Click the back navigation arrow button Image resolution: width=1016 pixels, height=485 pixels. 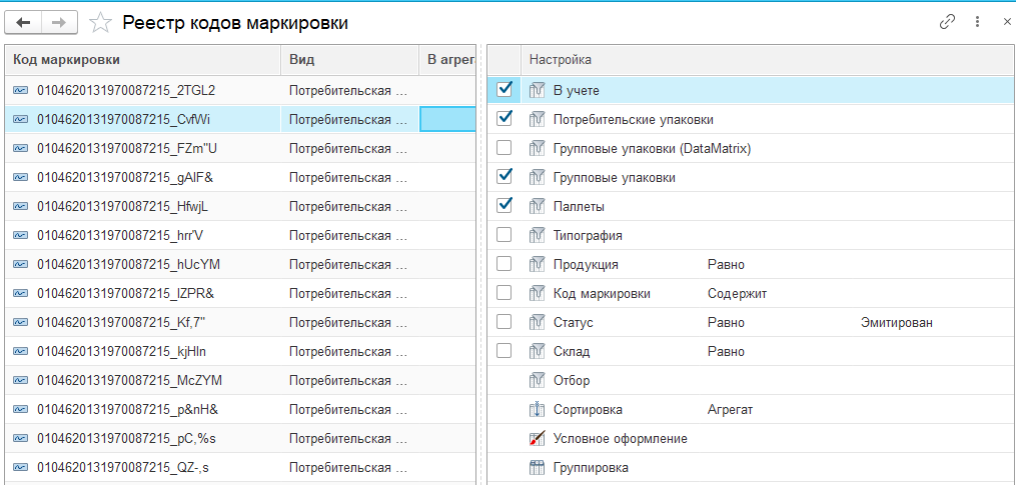click(25, 22)
